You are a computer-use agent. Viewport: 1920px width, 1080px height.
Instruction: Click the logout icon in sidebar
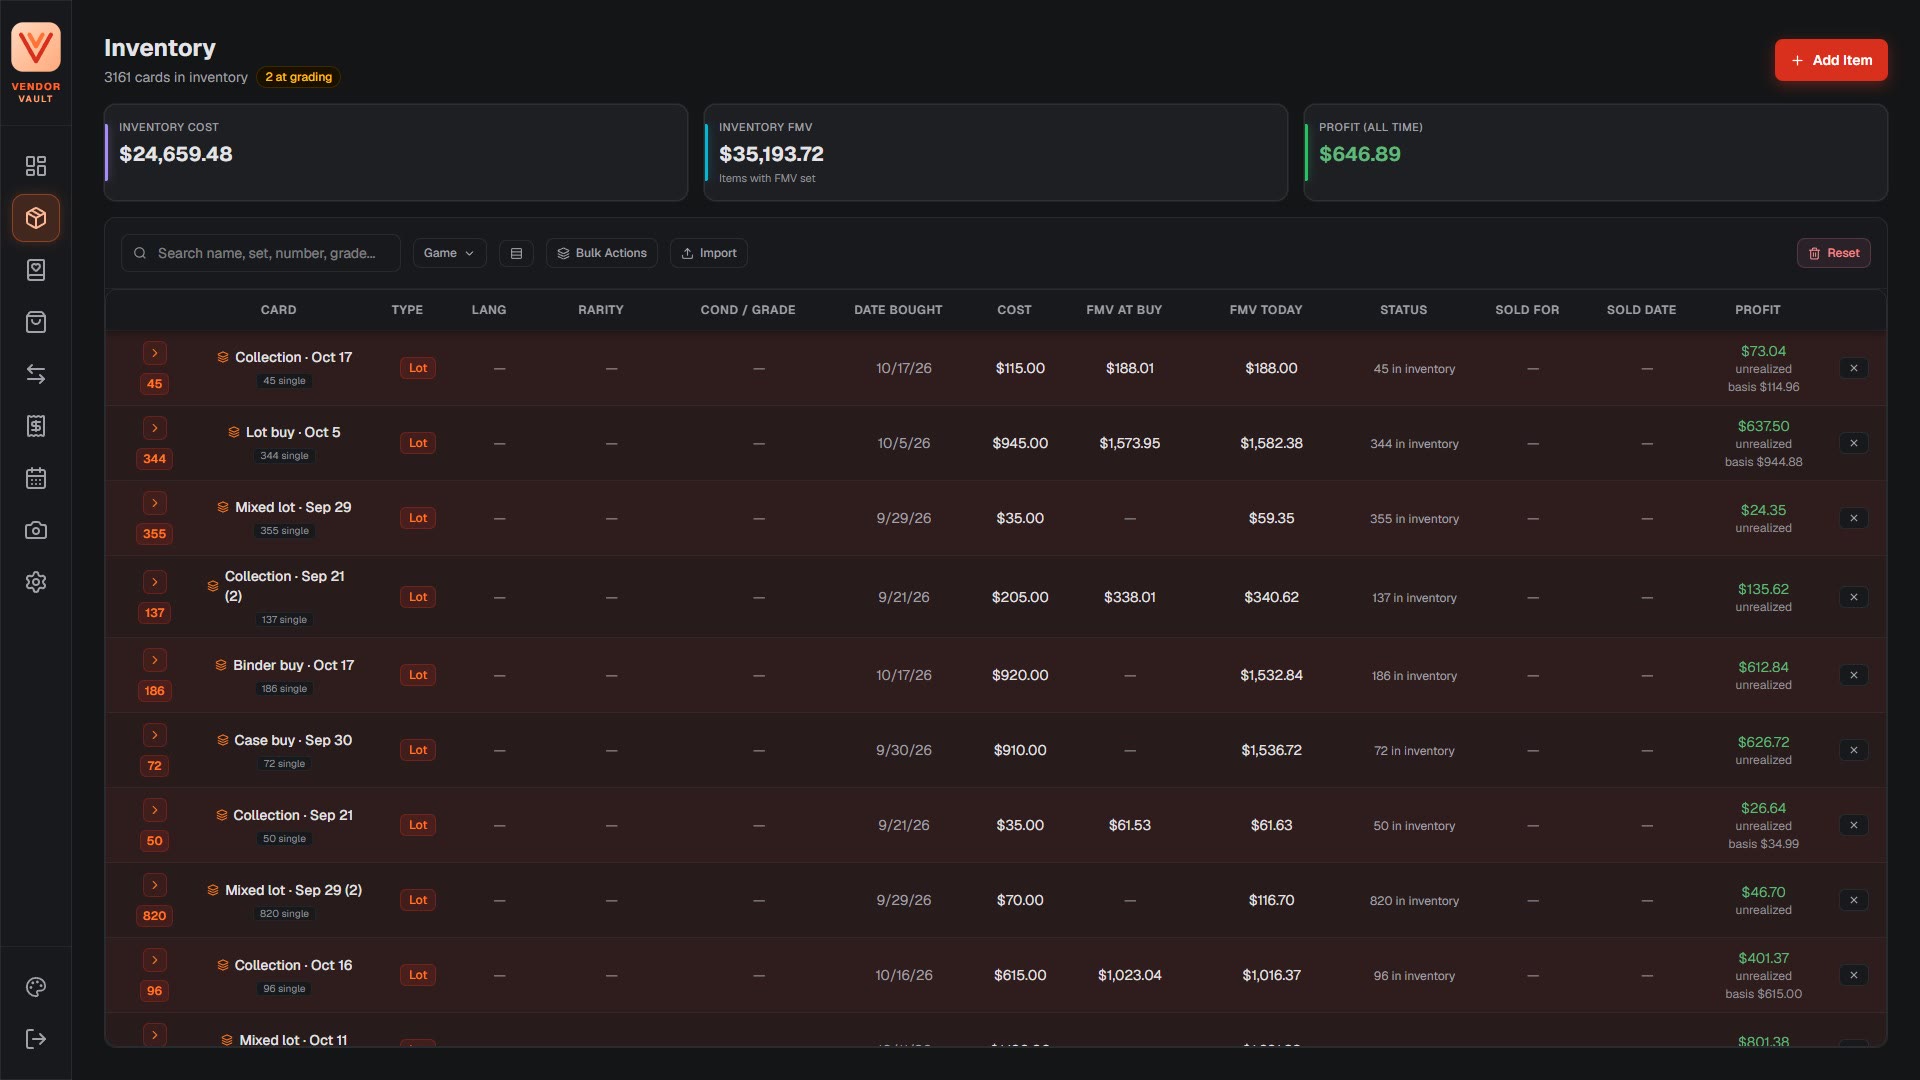(36, 1039)
